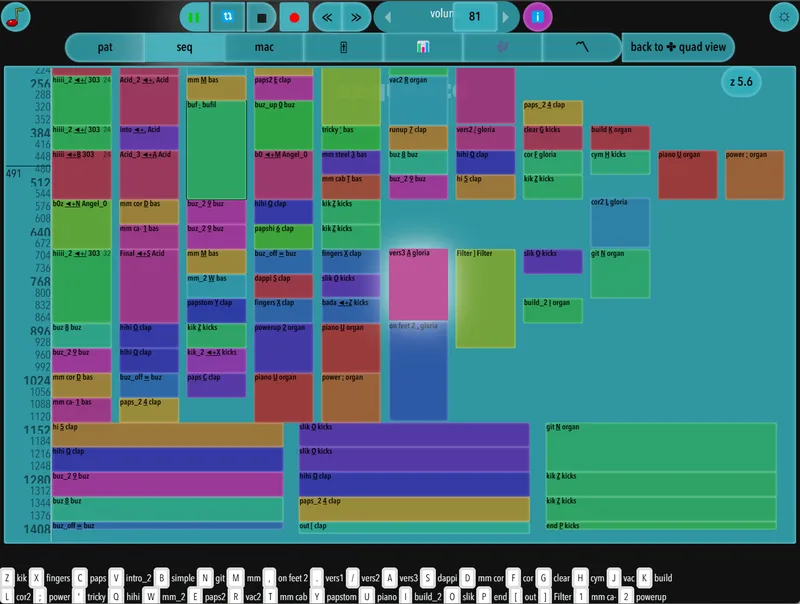800x604 pixels.
Task: Click the red music note app logo
Action: (x=16, y=17)
